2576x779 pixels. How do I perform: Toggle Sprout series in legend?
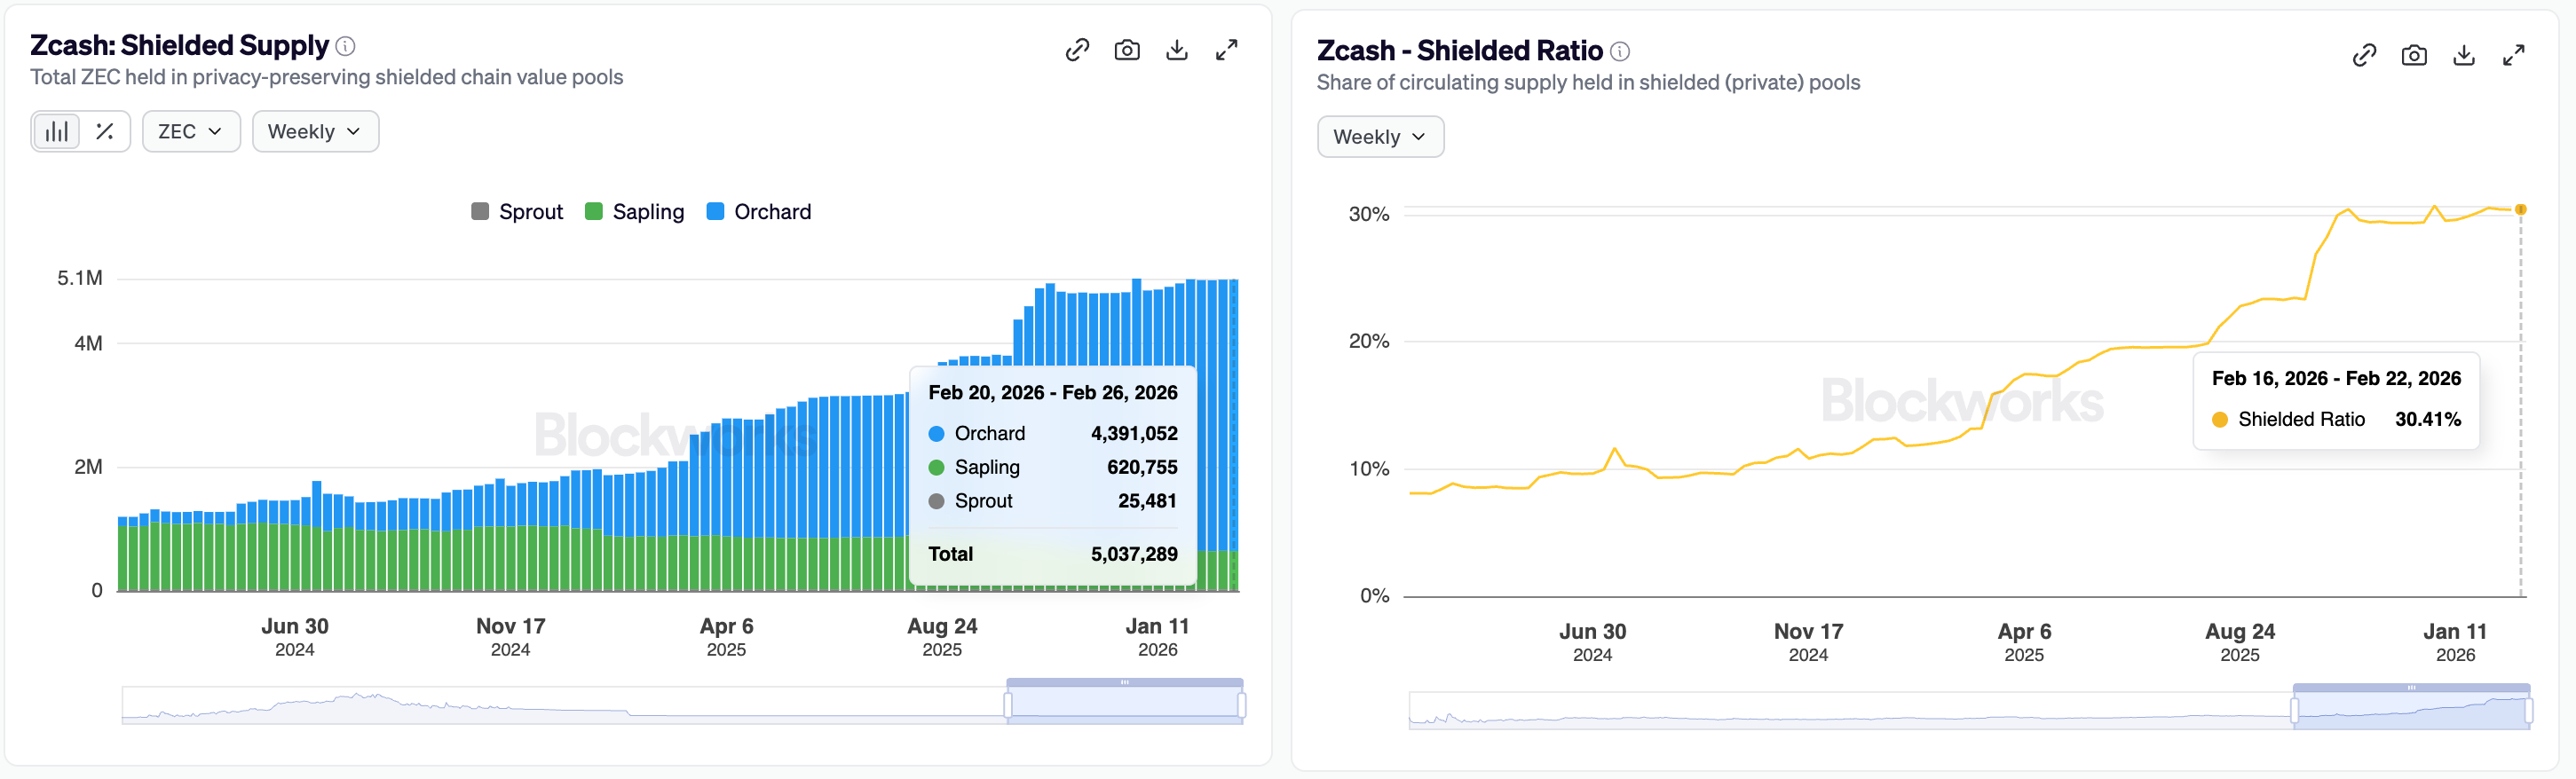(x=518, y=212)
